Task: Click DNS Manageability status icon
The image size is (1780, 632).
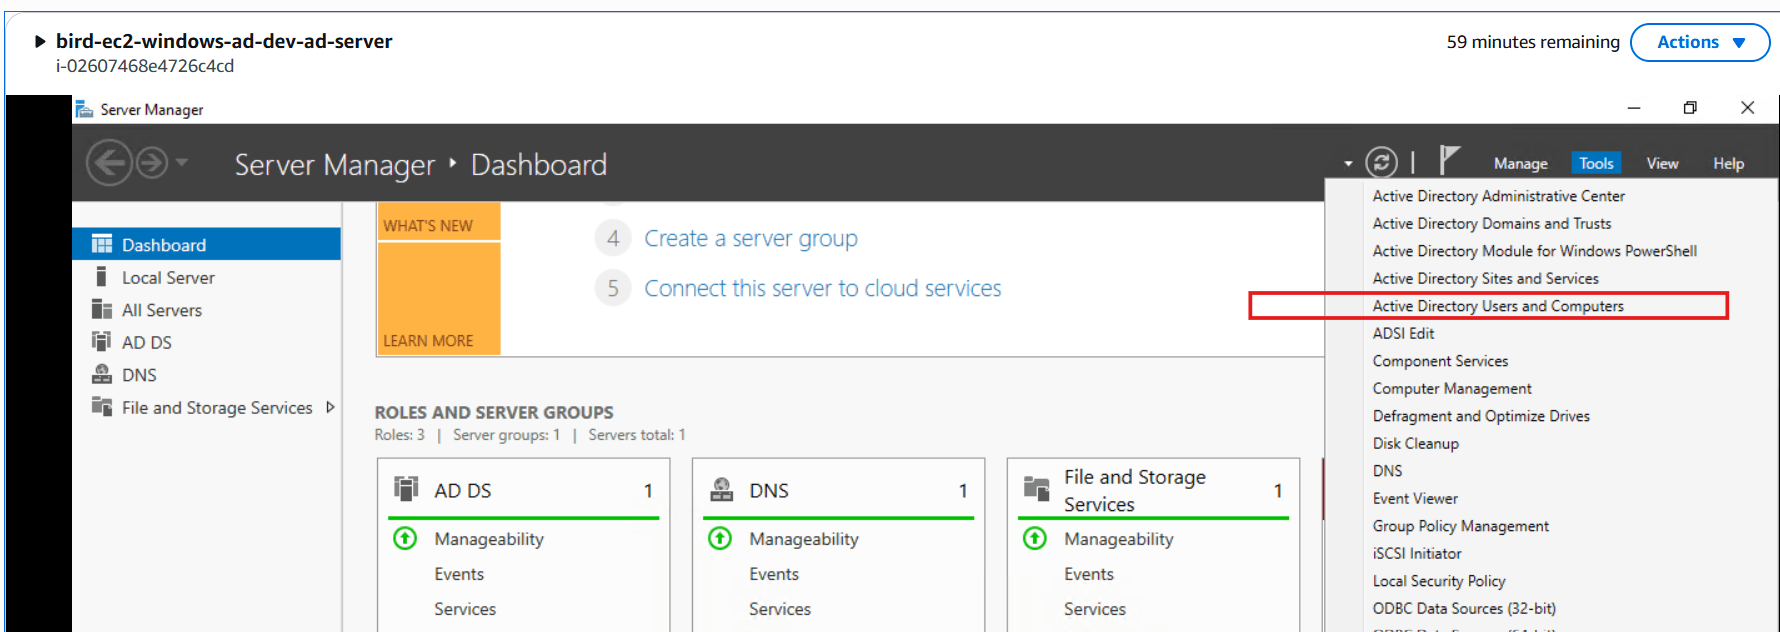Action: (x=720, y=538)
